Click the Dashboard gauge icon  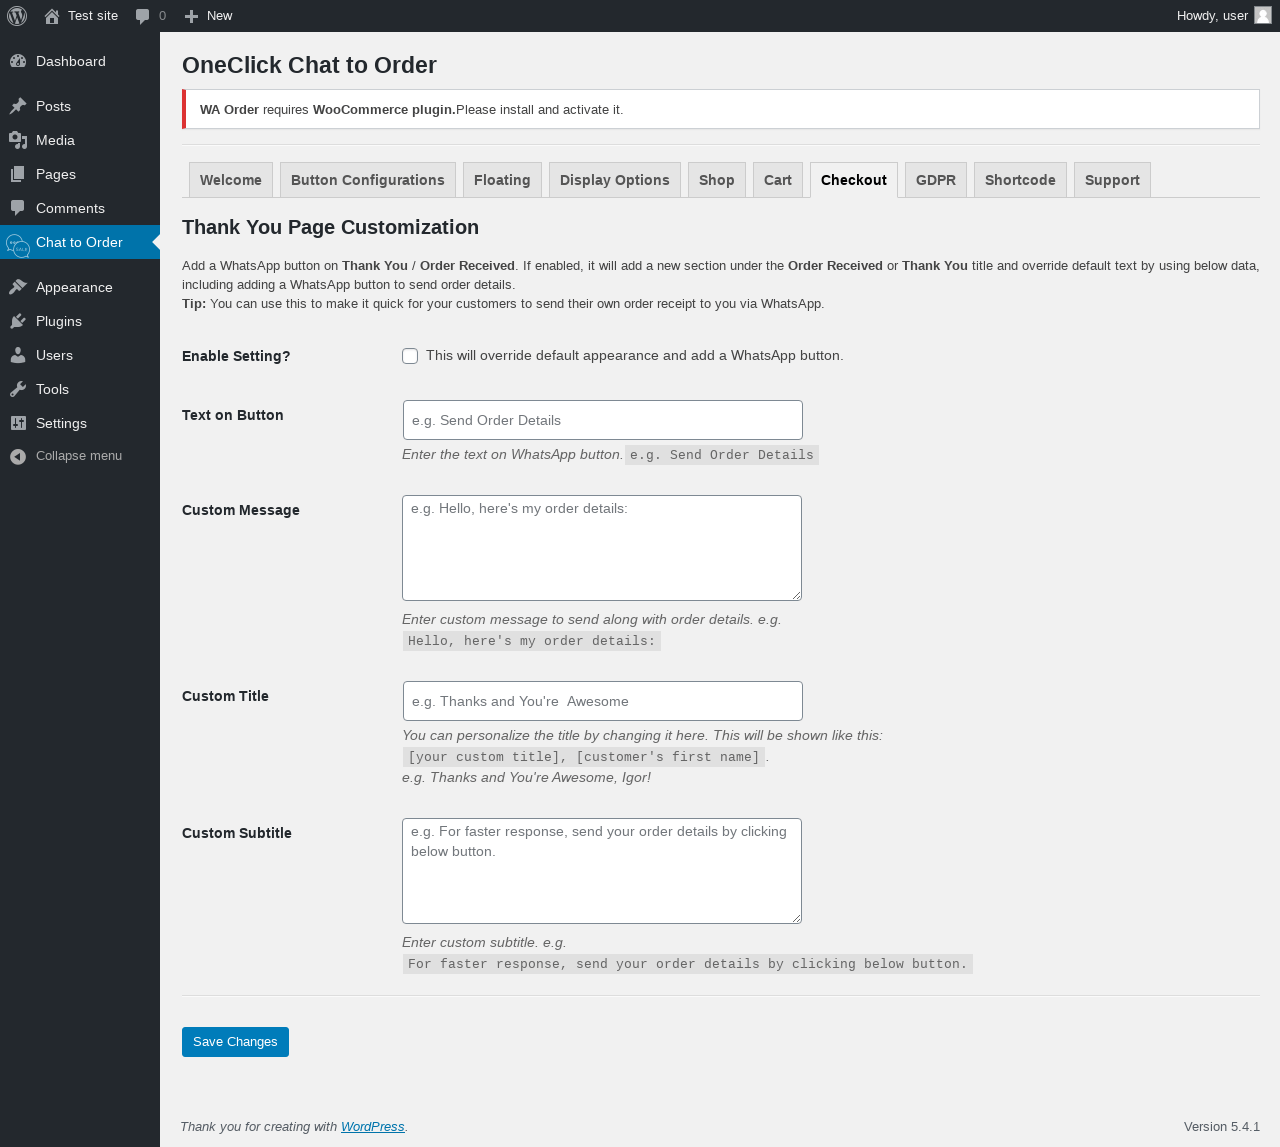coord(18,61)
